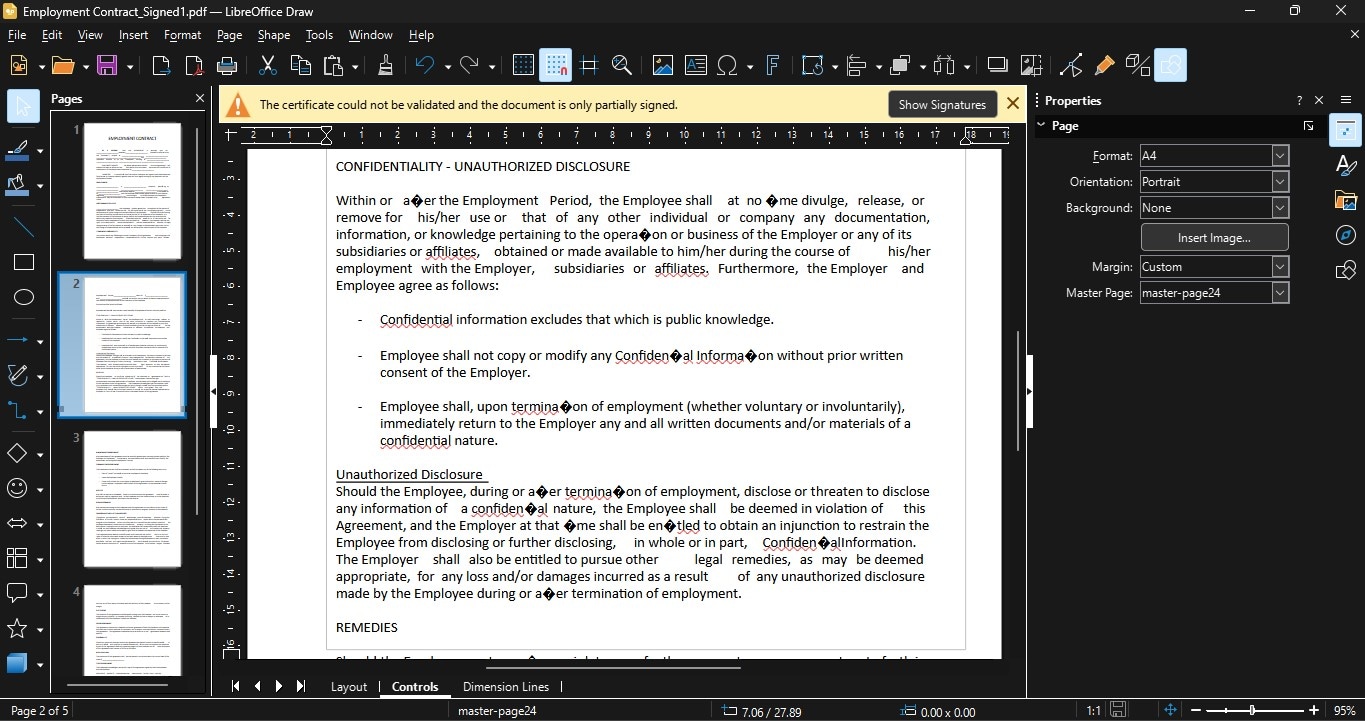Expand Margin dropdown showing Custom
The height and width of the screenshot is (721, 1365).
tap(1280, 267)
